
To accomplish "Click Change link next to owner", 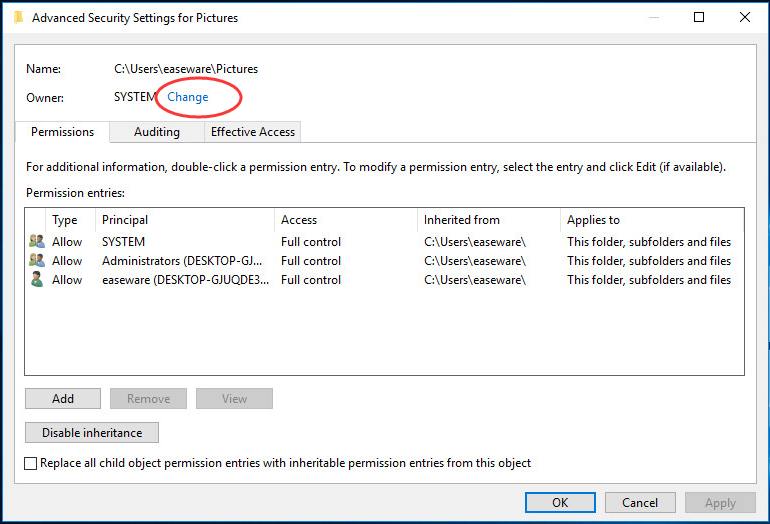I will pyautogui.click(x=188, y=97).
